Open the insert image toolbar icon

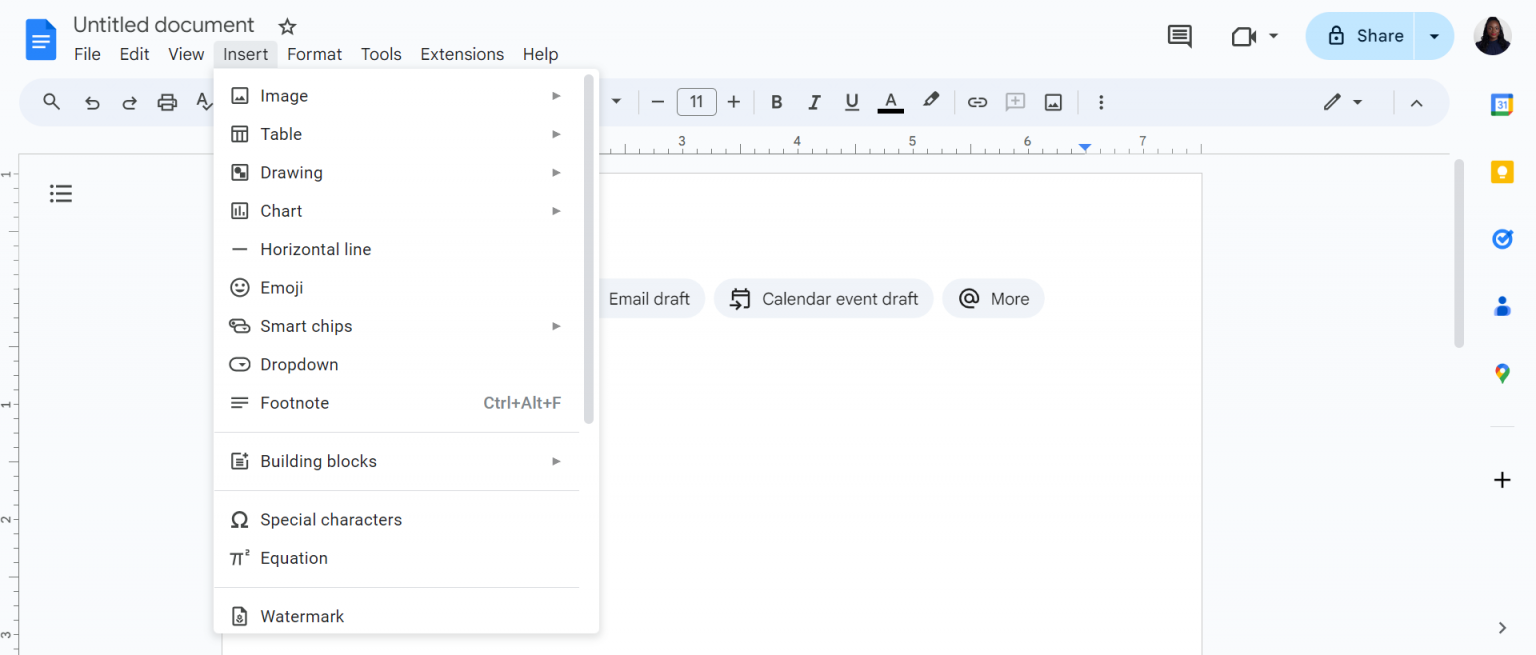tap(1053, 101)
